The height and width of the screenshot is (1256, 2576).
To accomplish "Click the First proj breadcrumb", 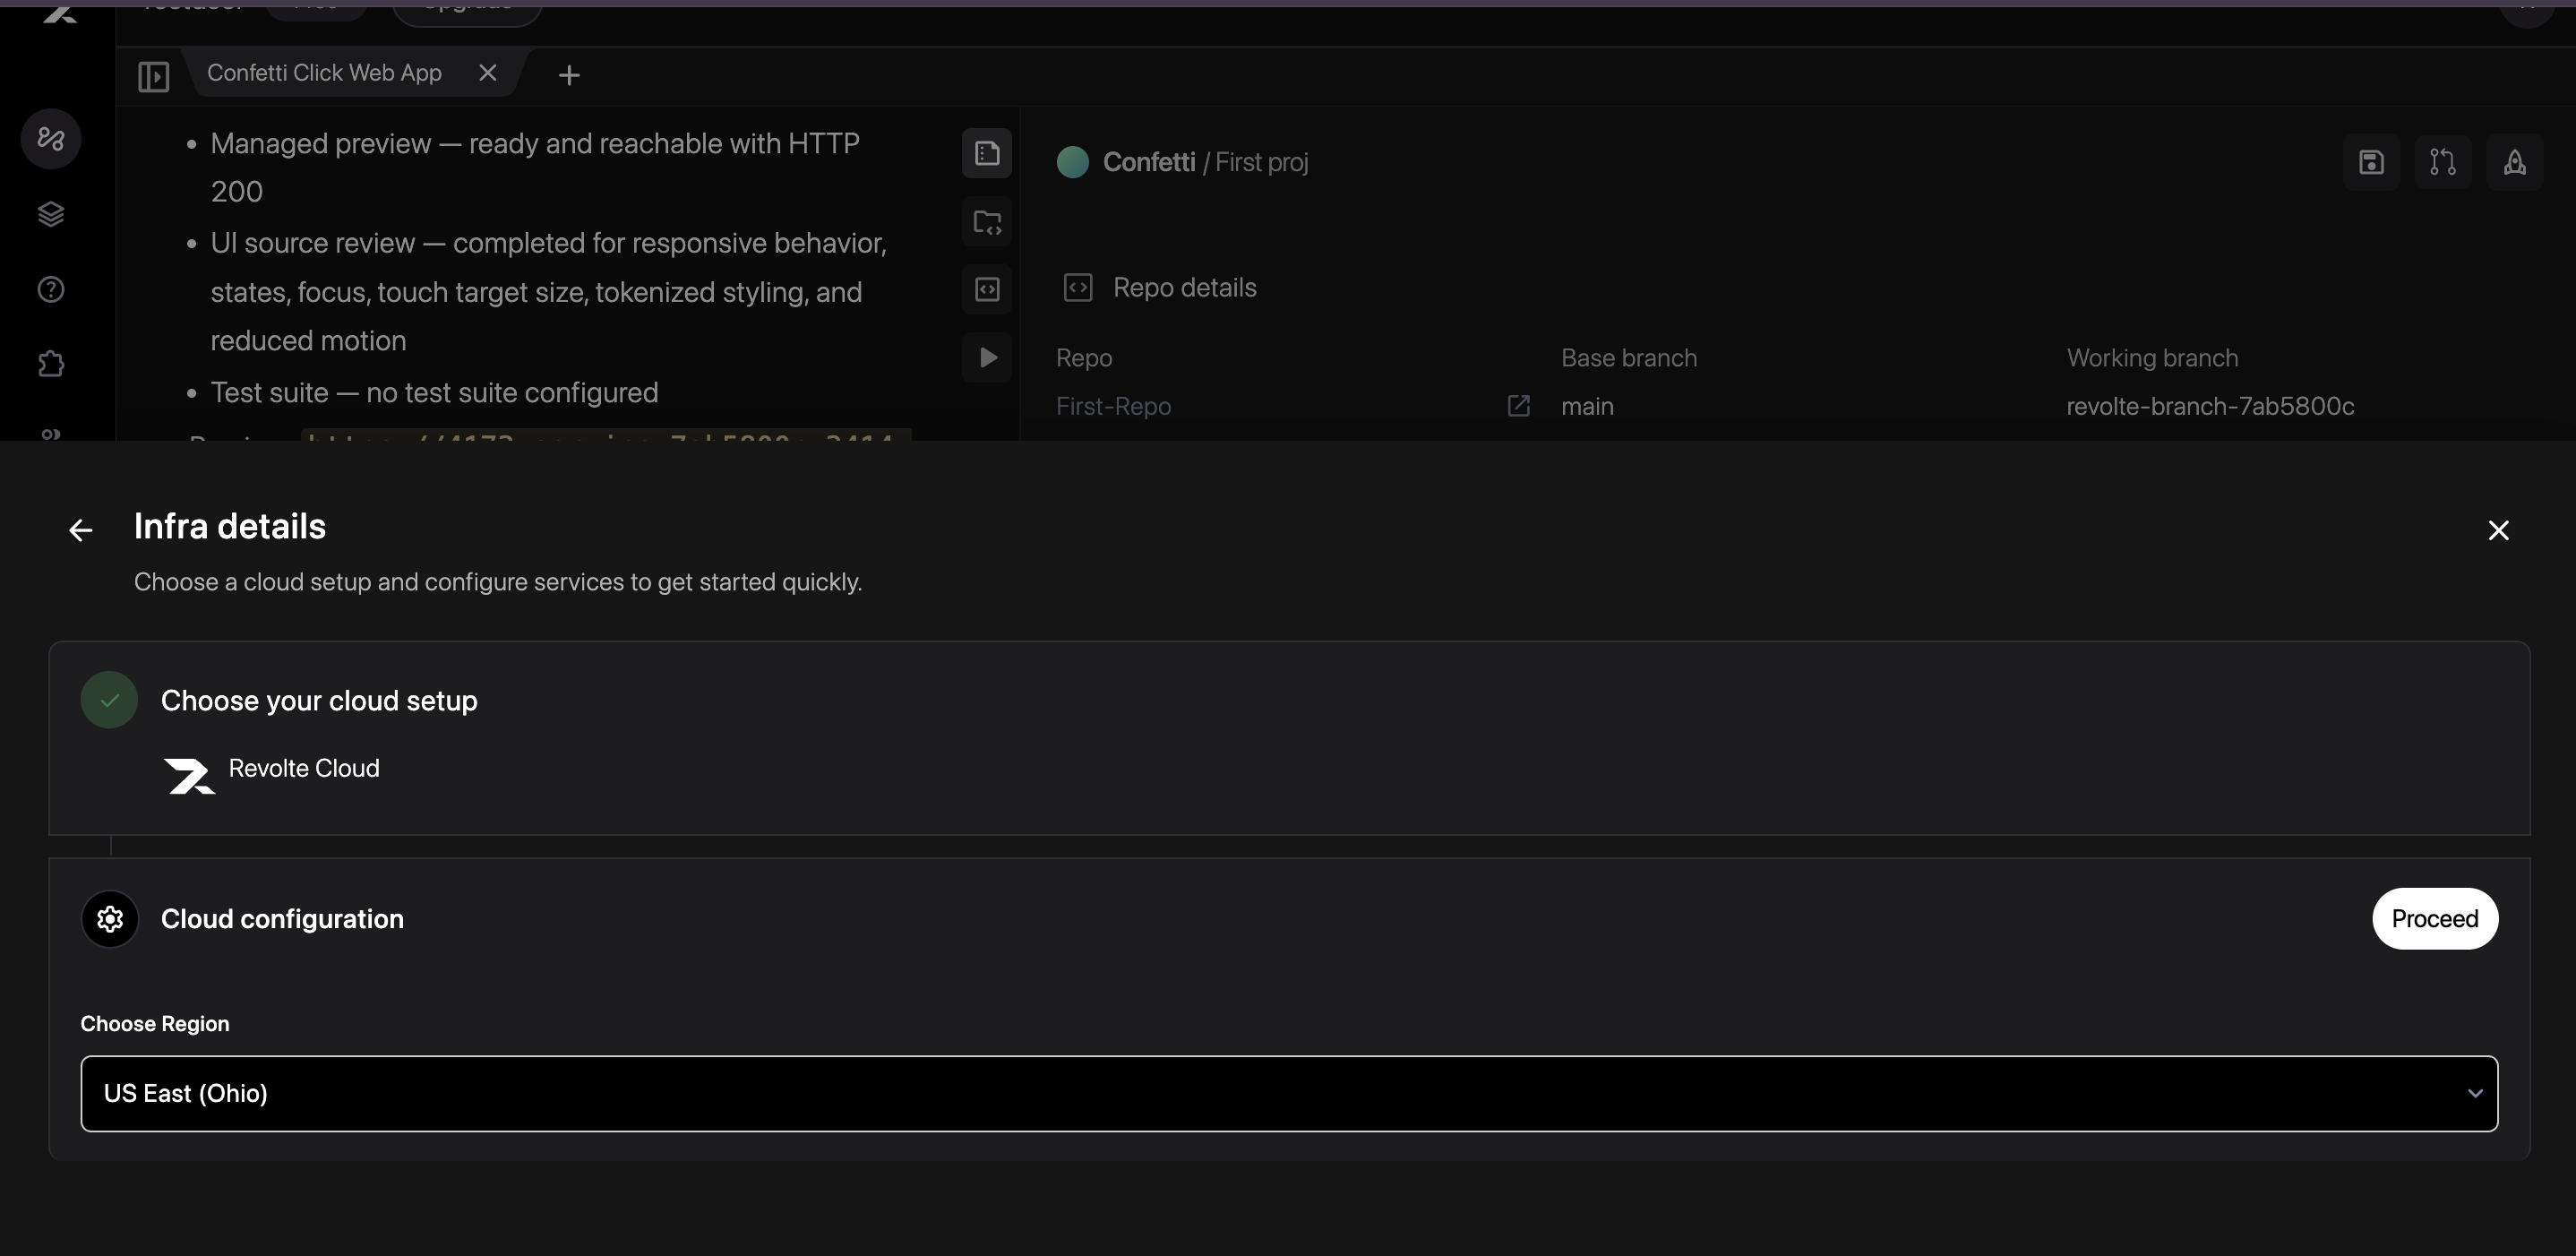I will click(x=1261, y=162).
